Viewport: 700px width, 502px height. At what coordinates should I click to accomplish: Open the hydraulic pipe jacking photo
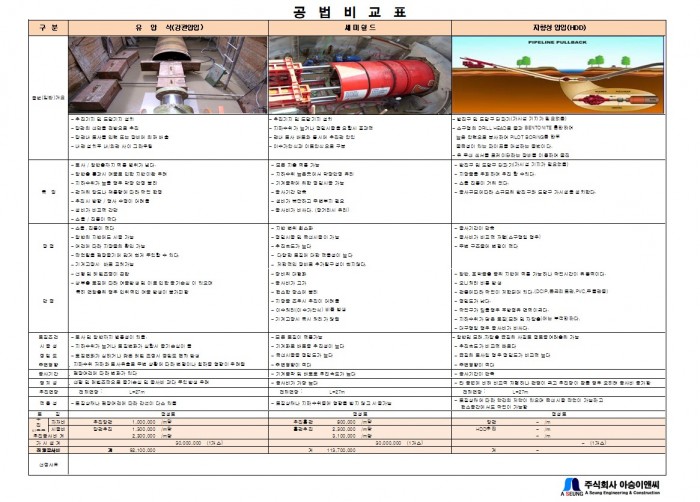click(x=167, y=76)
